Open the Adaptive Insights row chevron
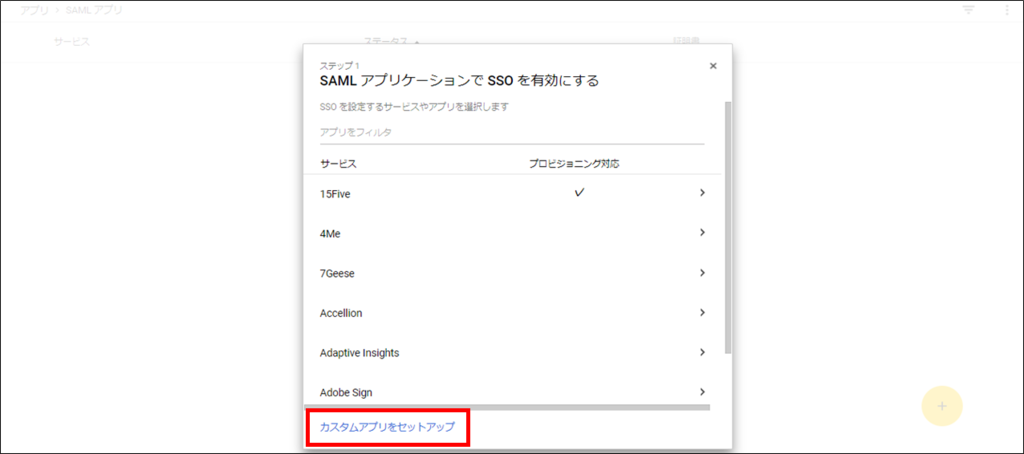The width and height of the screenshot is (1024, 454). (702, 352)
